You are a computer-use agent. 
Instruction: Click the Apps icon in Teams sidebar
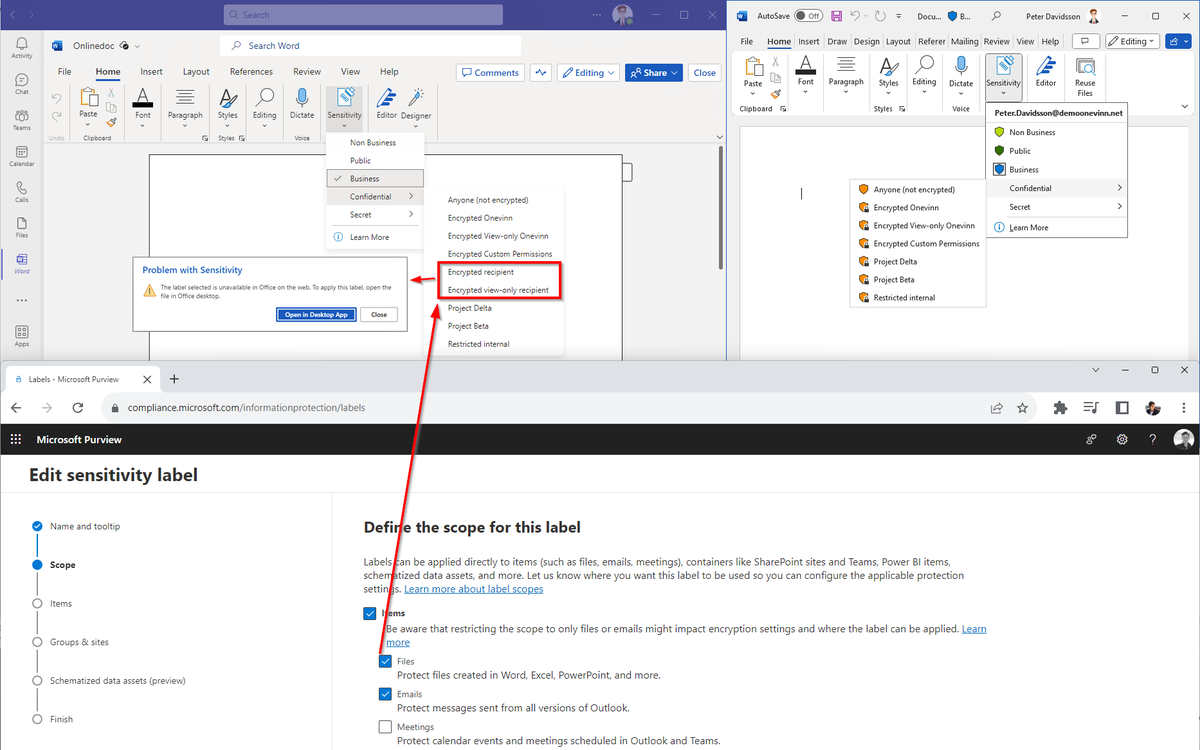[21, 332]
